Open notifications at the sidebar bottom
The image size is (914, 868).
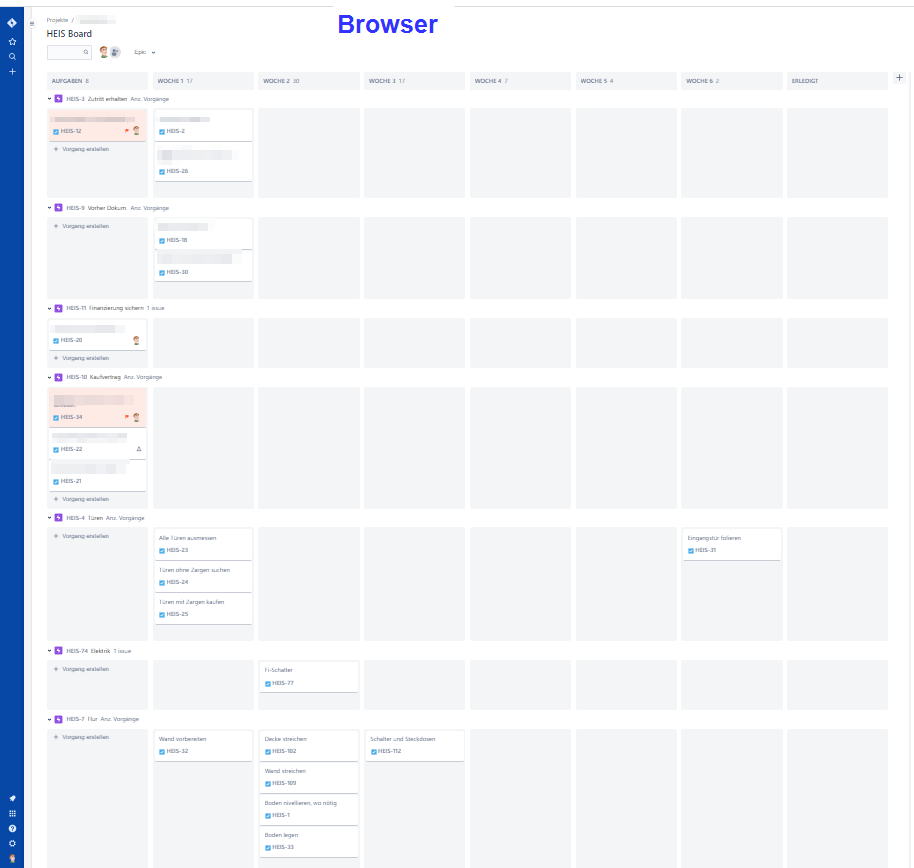coord(12,799)
